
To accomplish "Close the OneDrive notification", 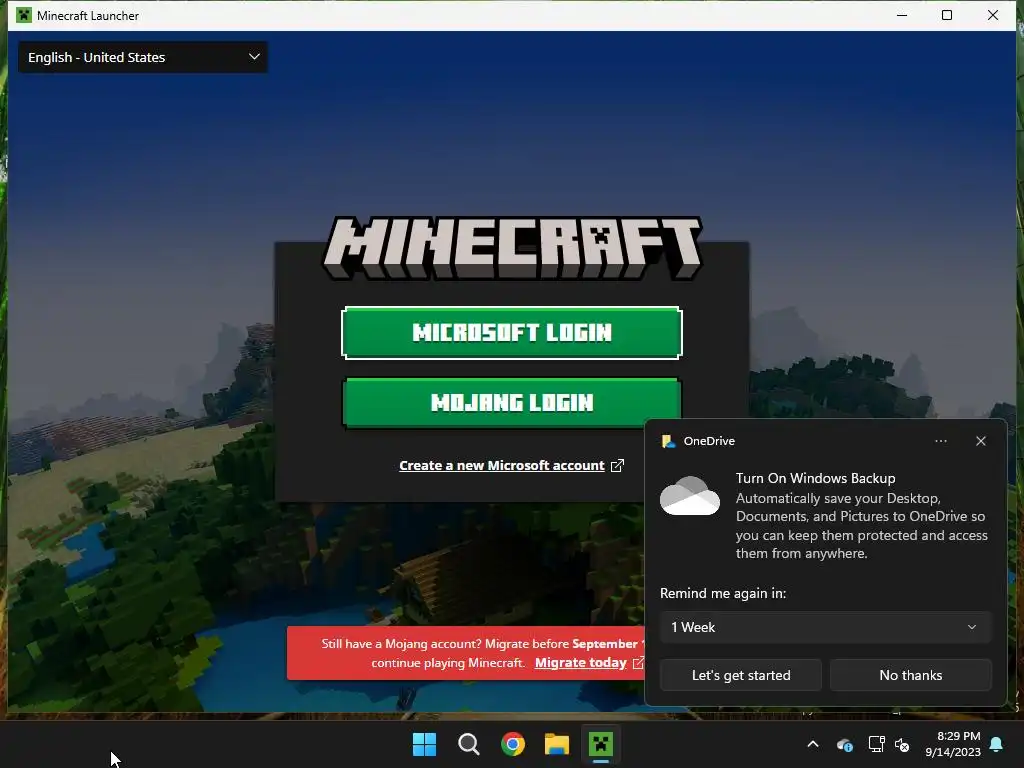I will pyautogui.click(x=980, y=441).
